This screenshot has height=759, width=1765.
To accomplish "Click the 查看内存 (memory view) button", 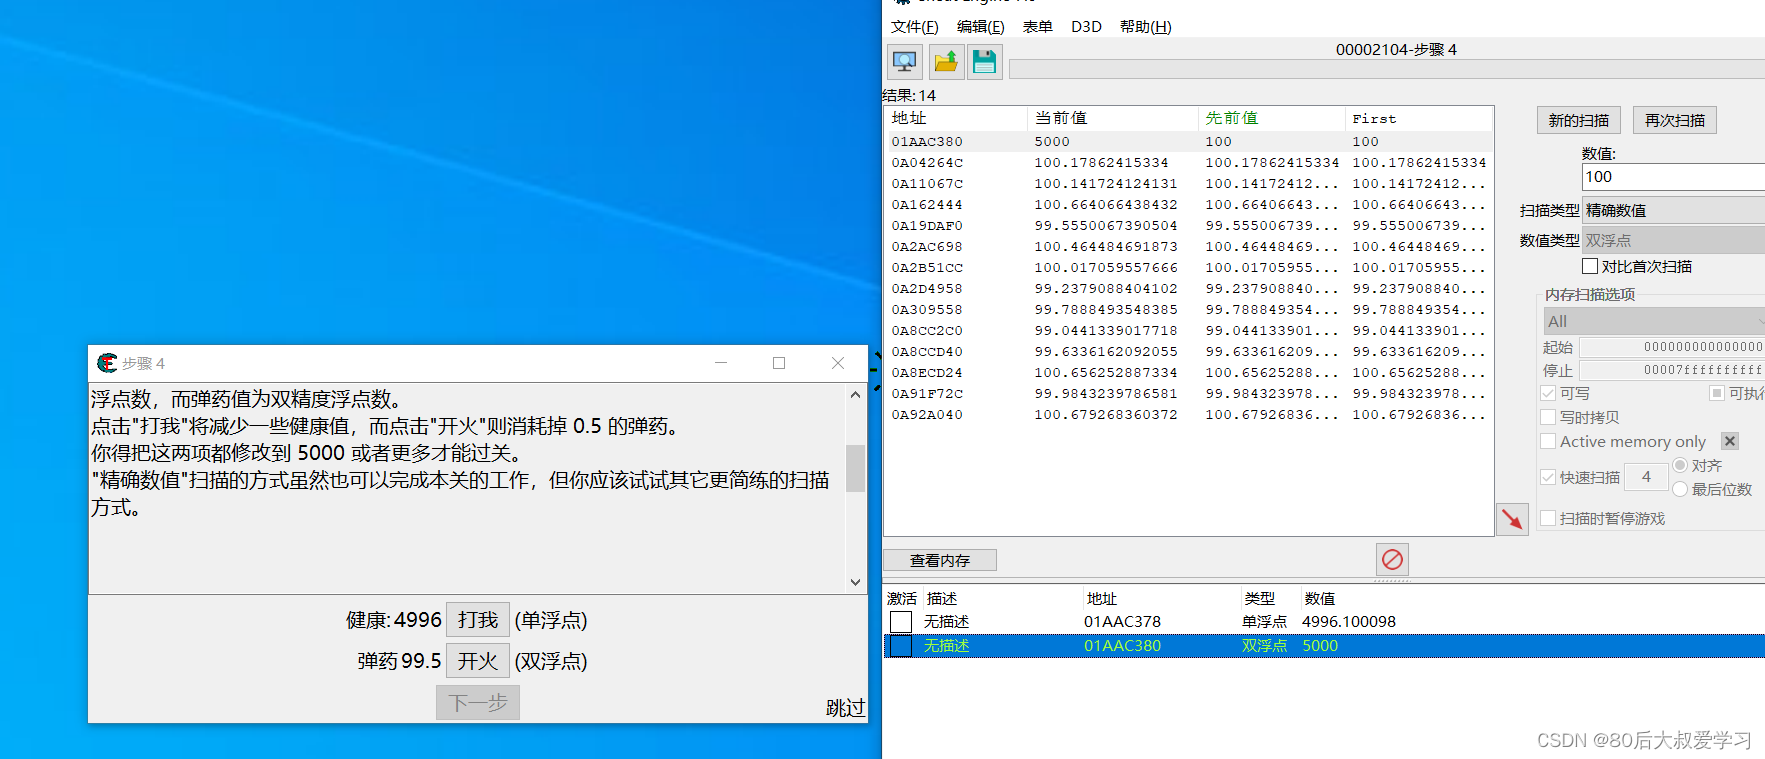I will pos(940,560).
